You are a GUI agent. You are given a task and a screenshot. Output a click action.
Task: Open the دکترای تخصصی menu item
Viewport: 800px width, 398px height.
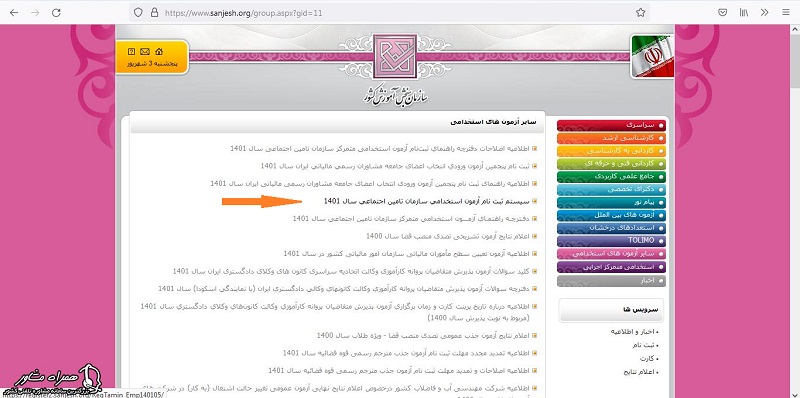point(611,189)
